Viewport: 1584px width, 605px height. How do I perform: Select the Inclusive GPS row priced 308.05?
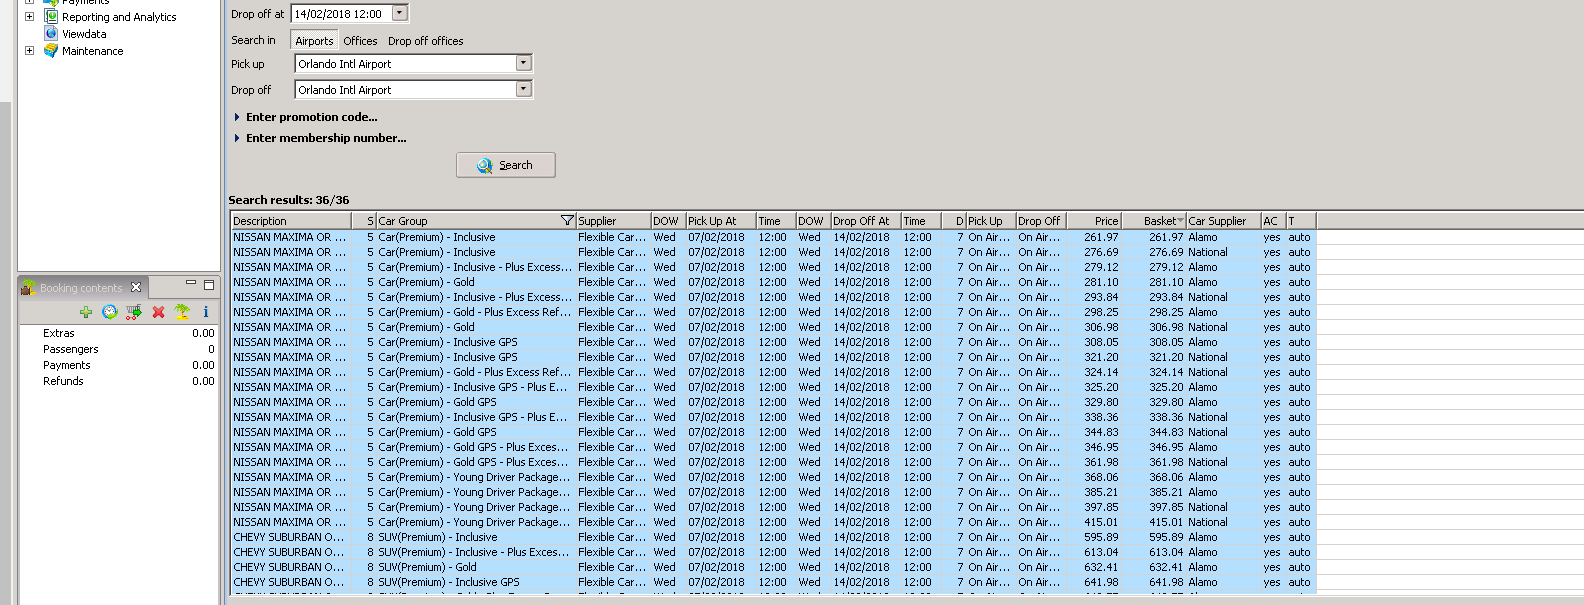(773, 342)
